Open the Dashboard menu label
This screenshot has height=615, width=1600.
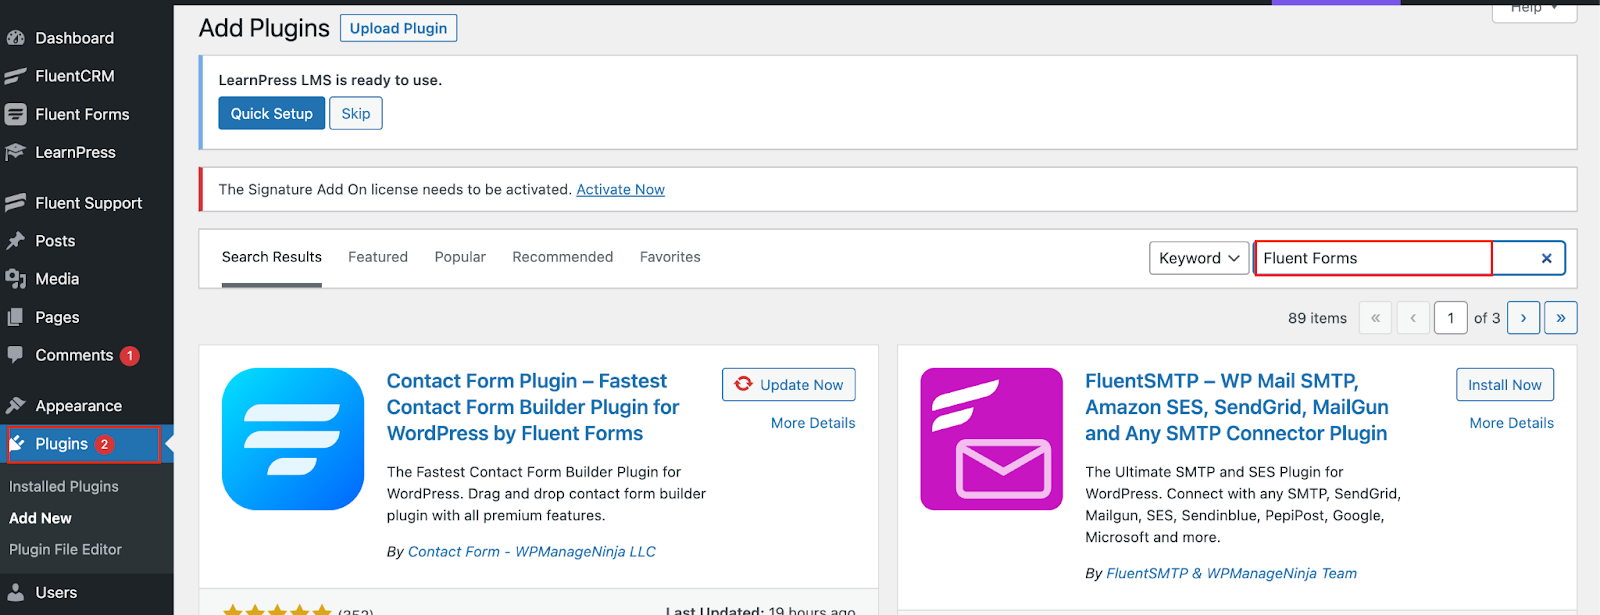coord(75,38)
